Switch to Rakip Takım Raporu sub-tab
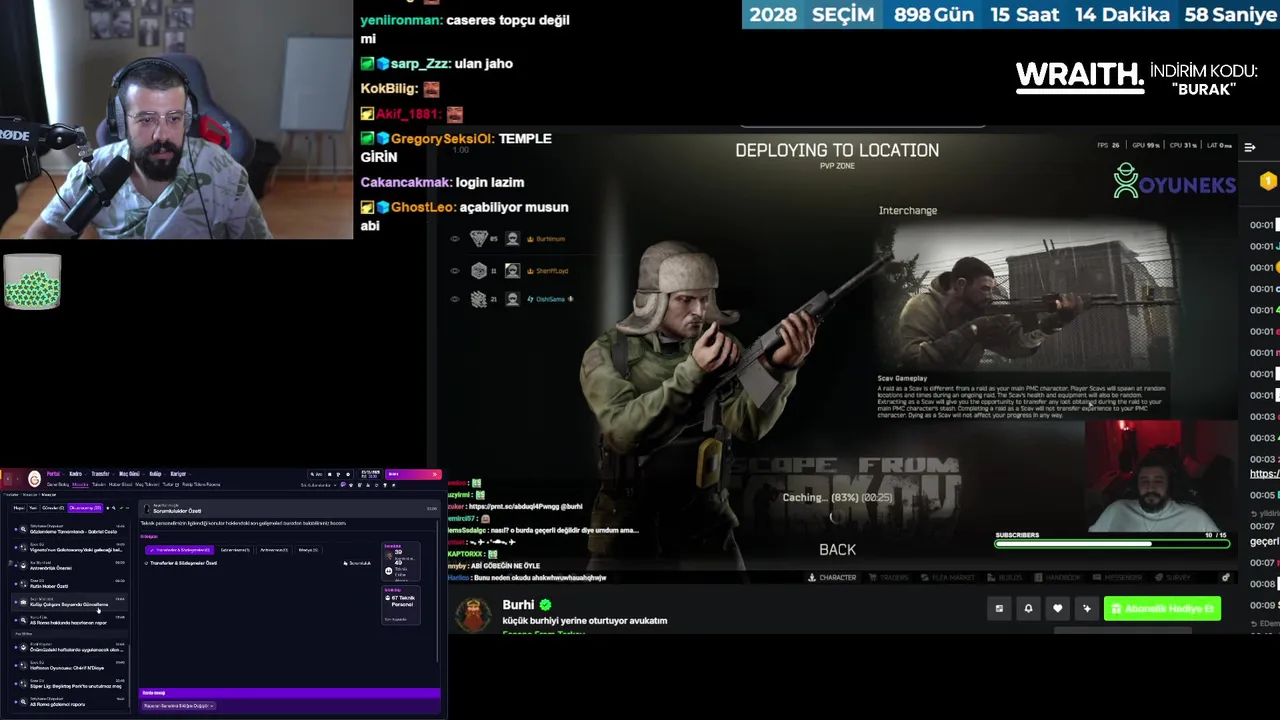1280x720 pixels. pyautogui.click(x=201, y=485)
